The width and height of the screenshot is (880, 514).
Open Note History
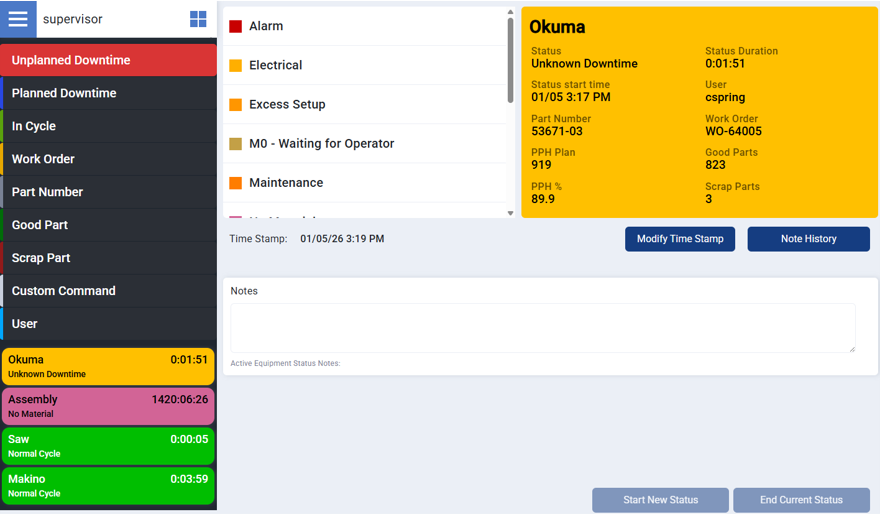pyautogui.click(x=808, y=239)
